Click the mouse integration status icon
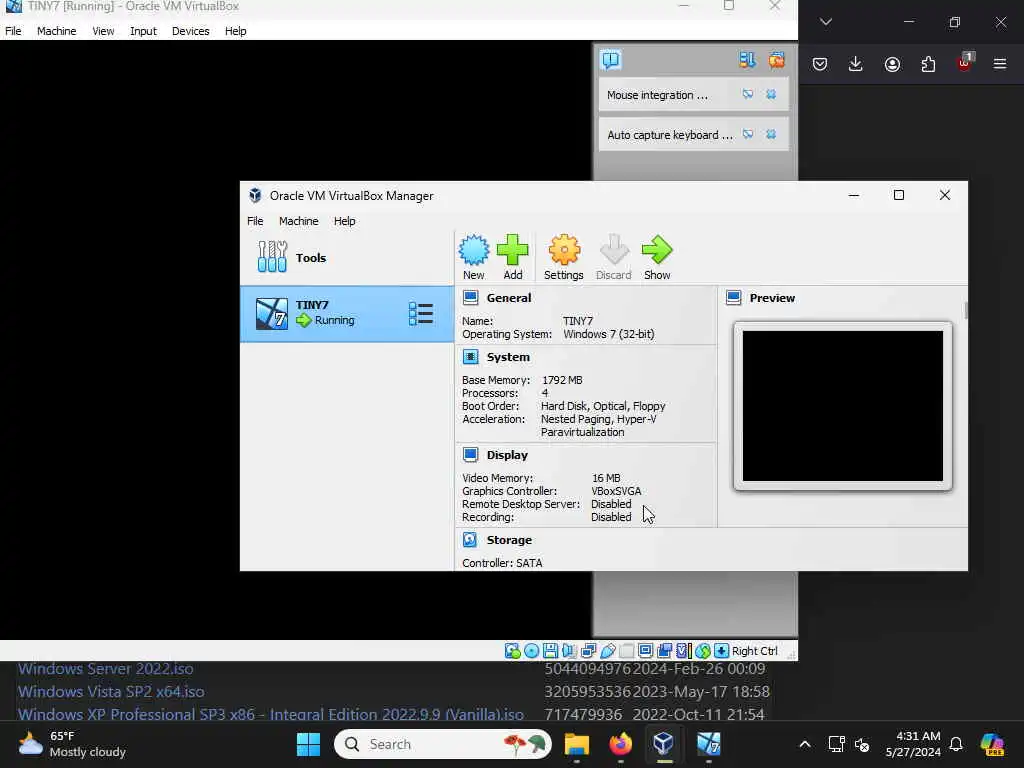This screenshot has height=768, width=1024. coord(703,650)
